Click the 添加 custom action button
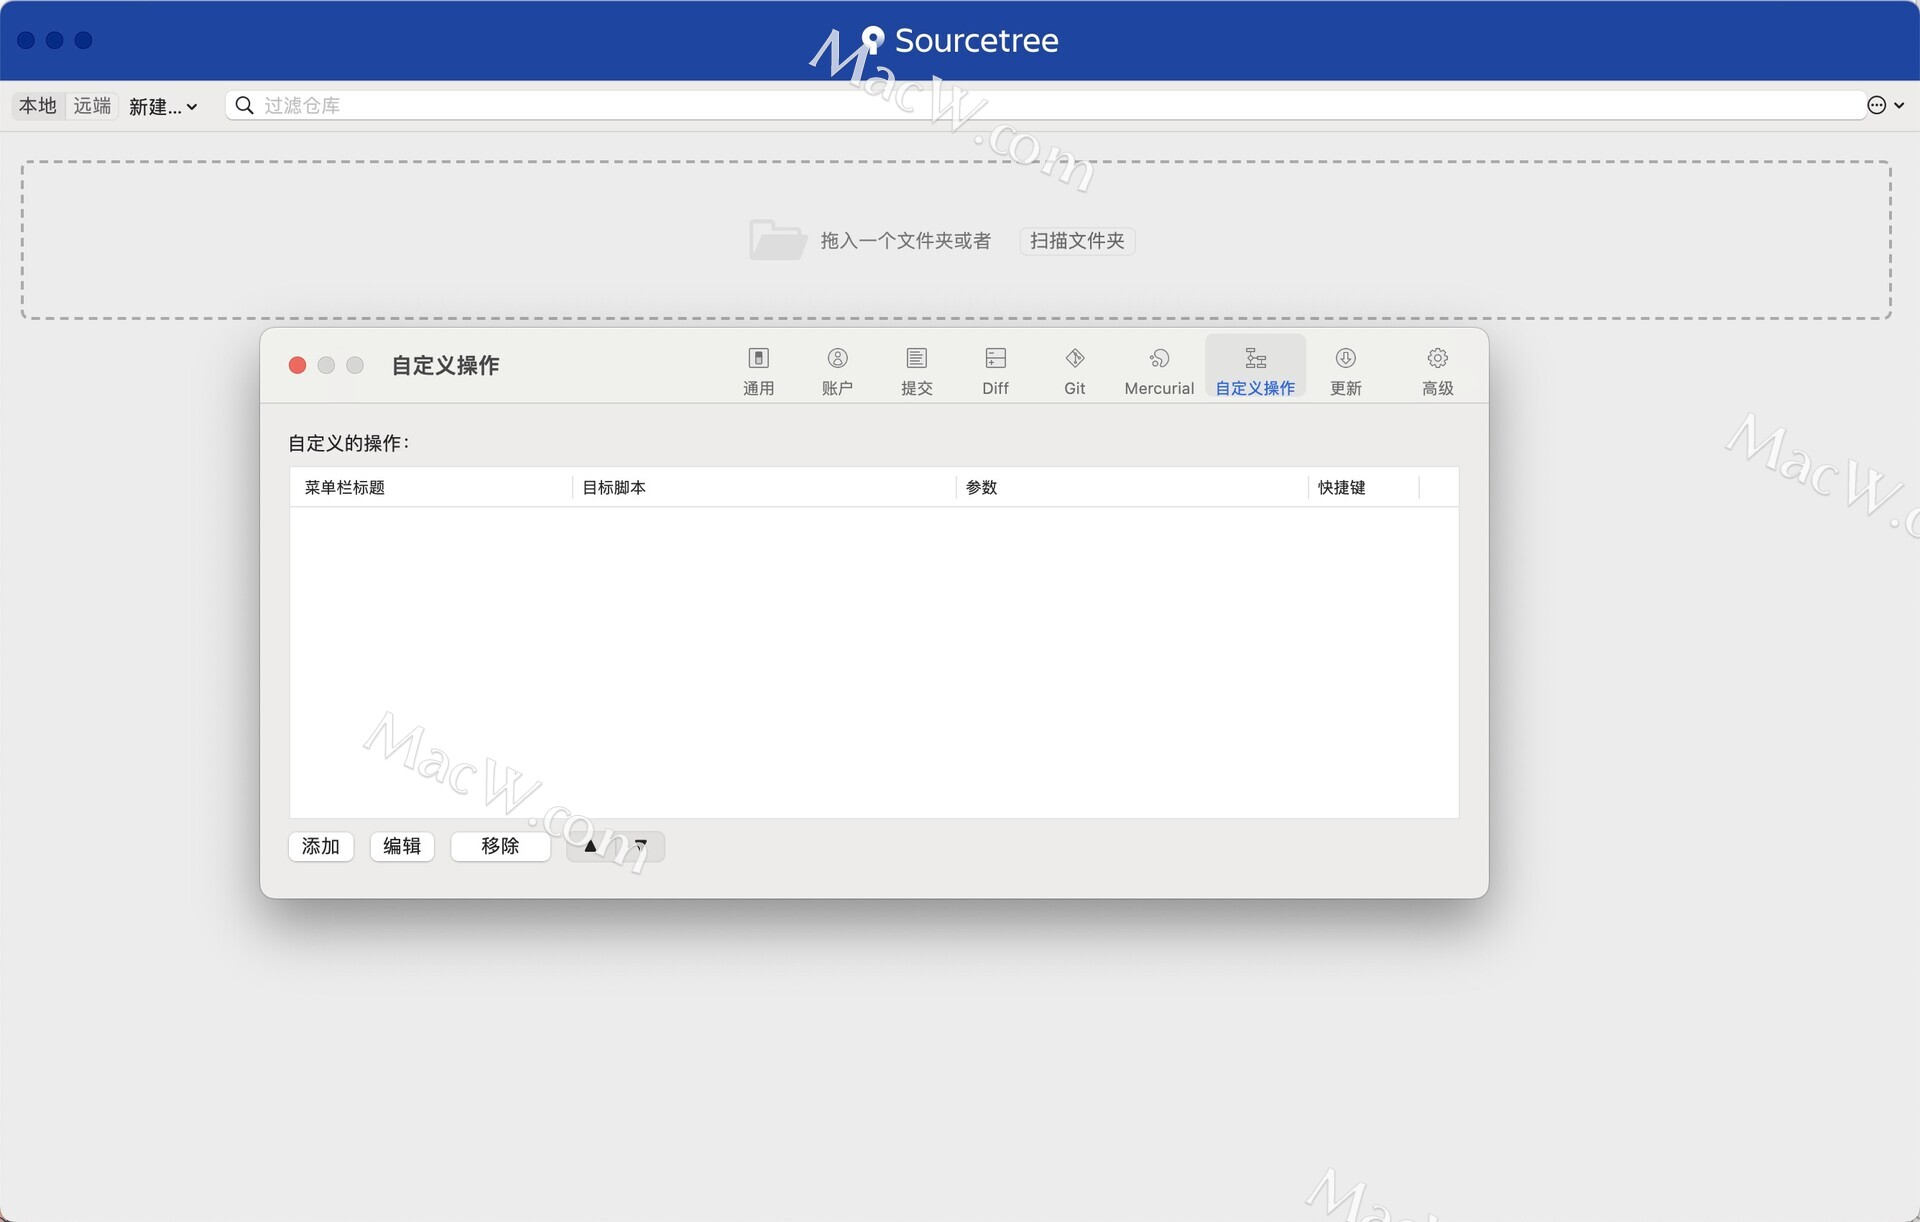This screenshot has height=1222, width=1920. point(321,846)
